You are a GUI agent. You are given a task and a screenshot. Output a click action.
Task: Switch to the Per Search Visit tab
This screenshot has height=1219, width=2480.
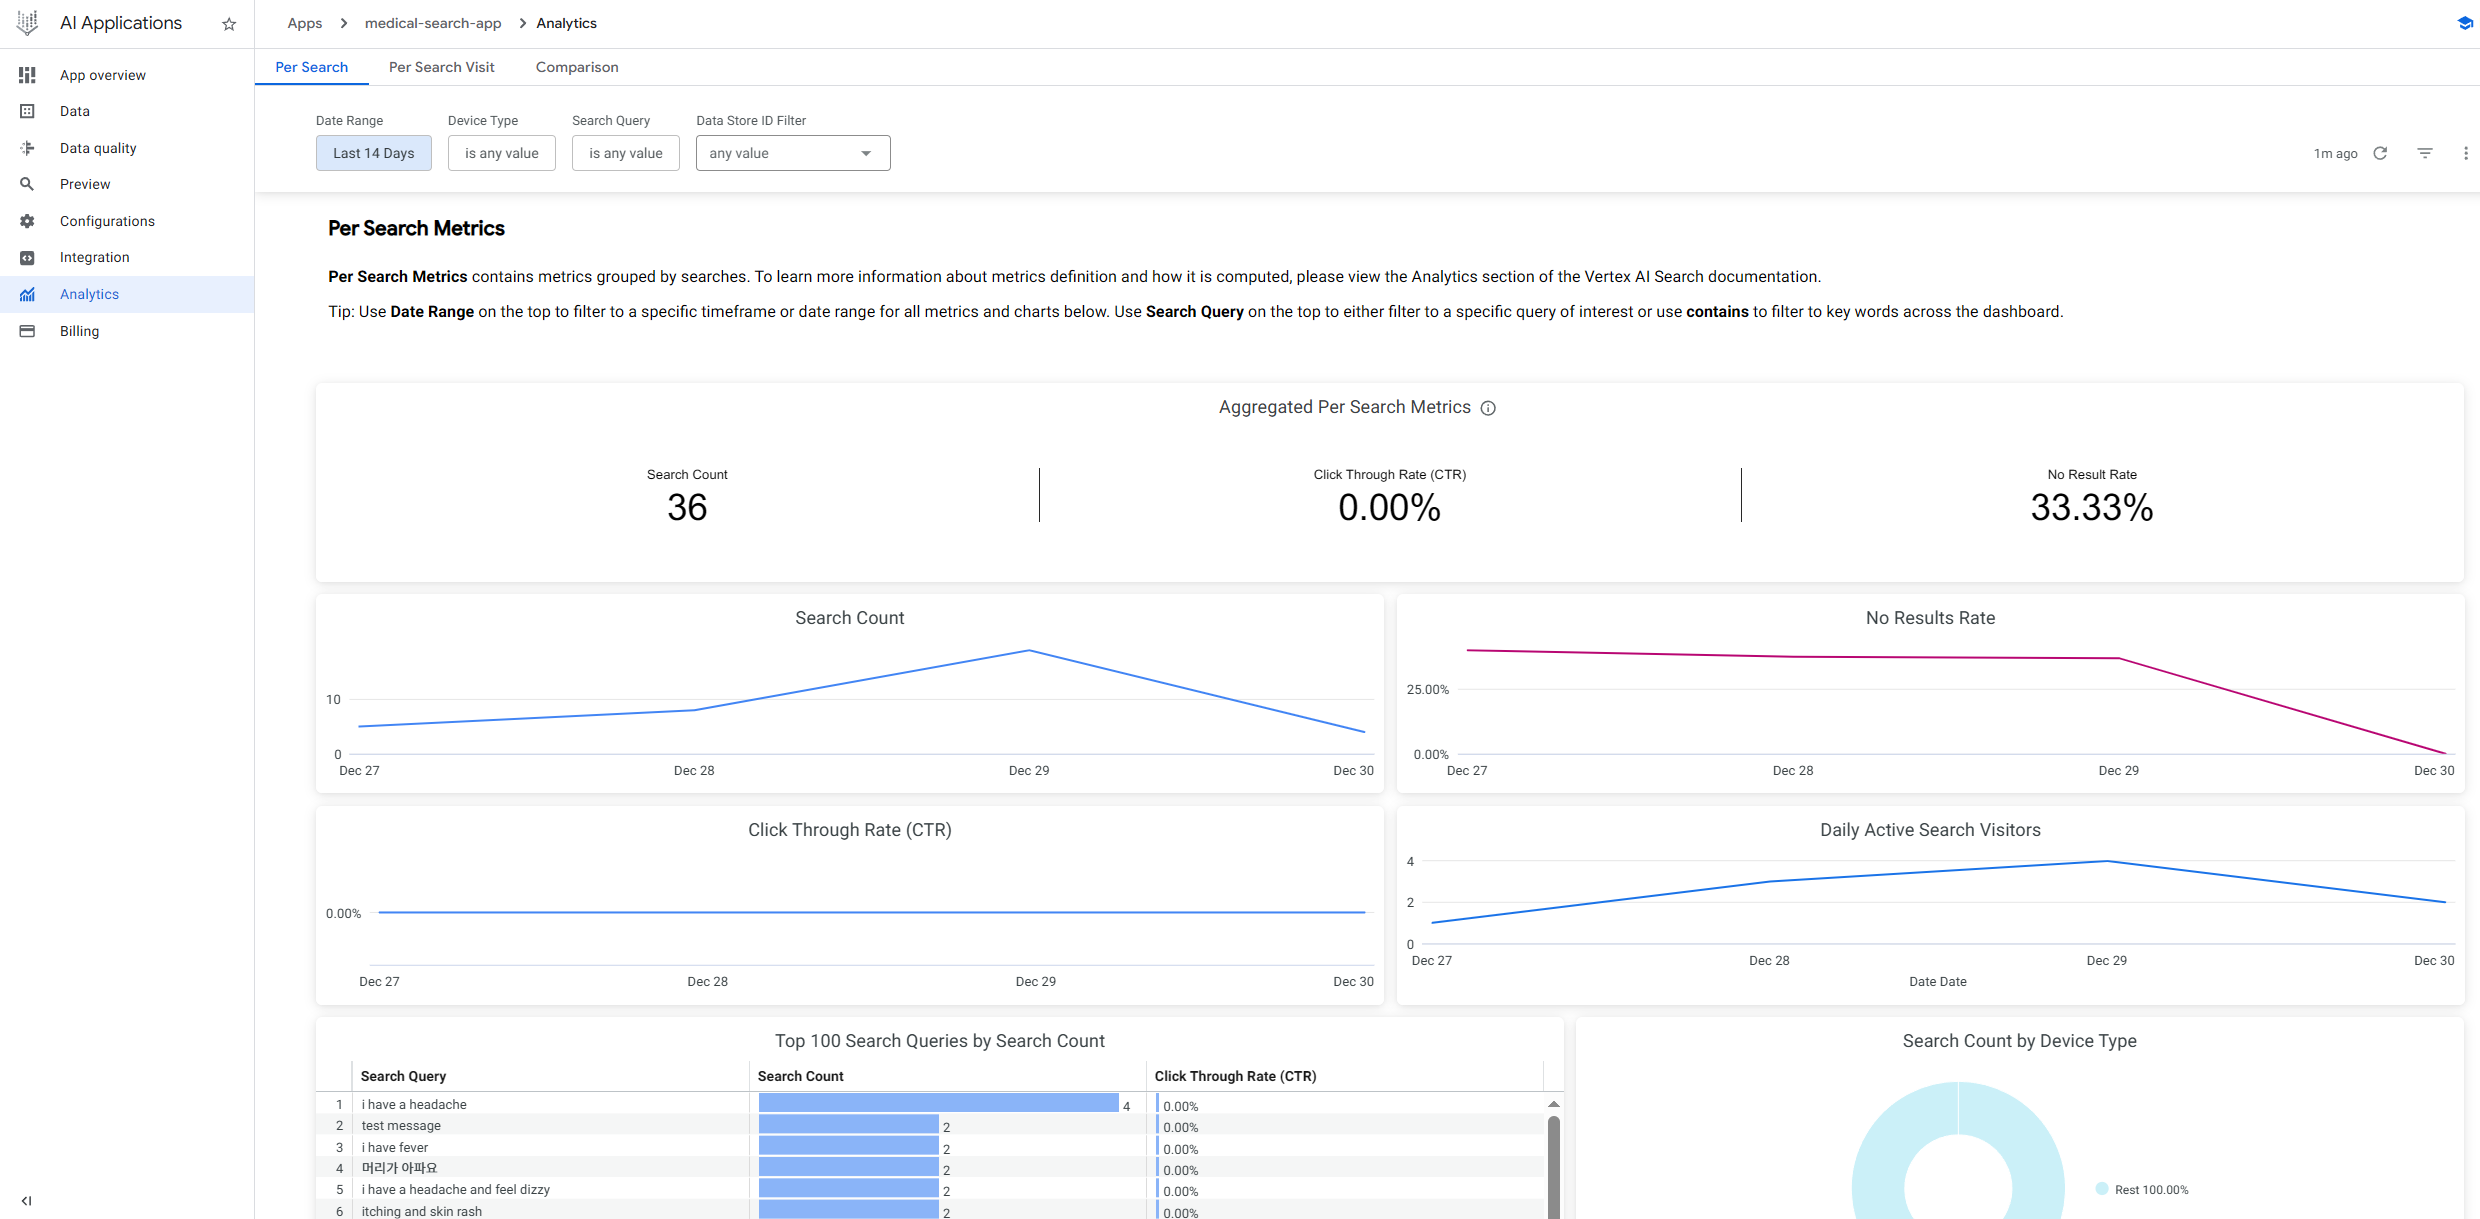pyautogui.click(x=441, y=67)
